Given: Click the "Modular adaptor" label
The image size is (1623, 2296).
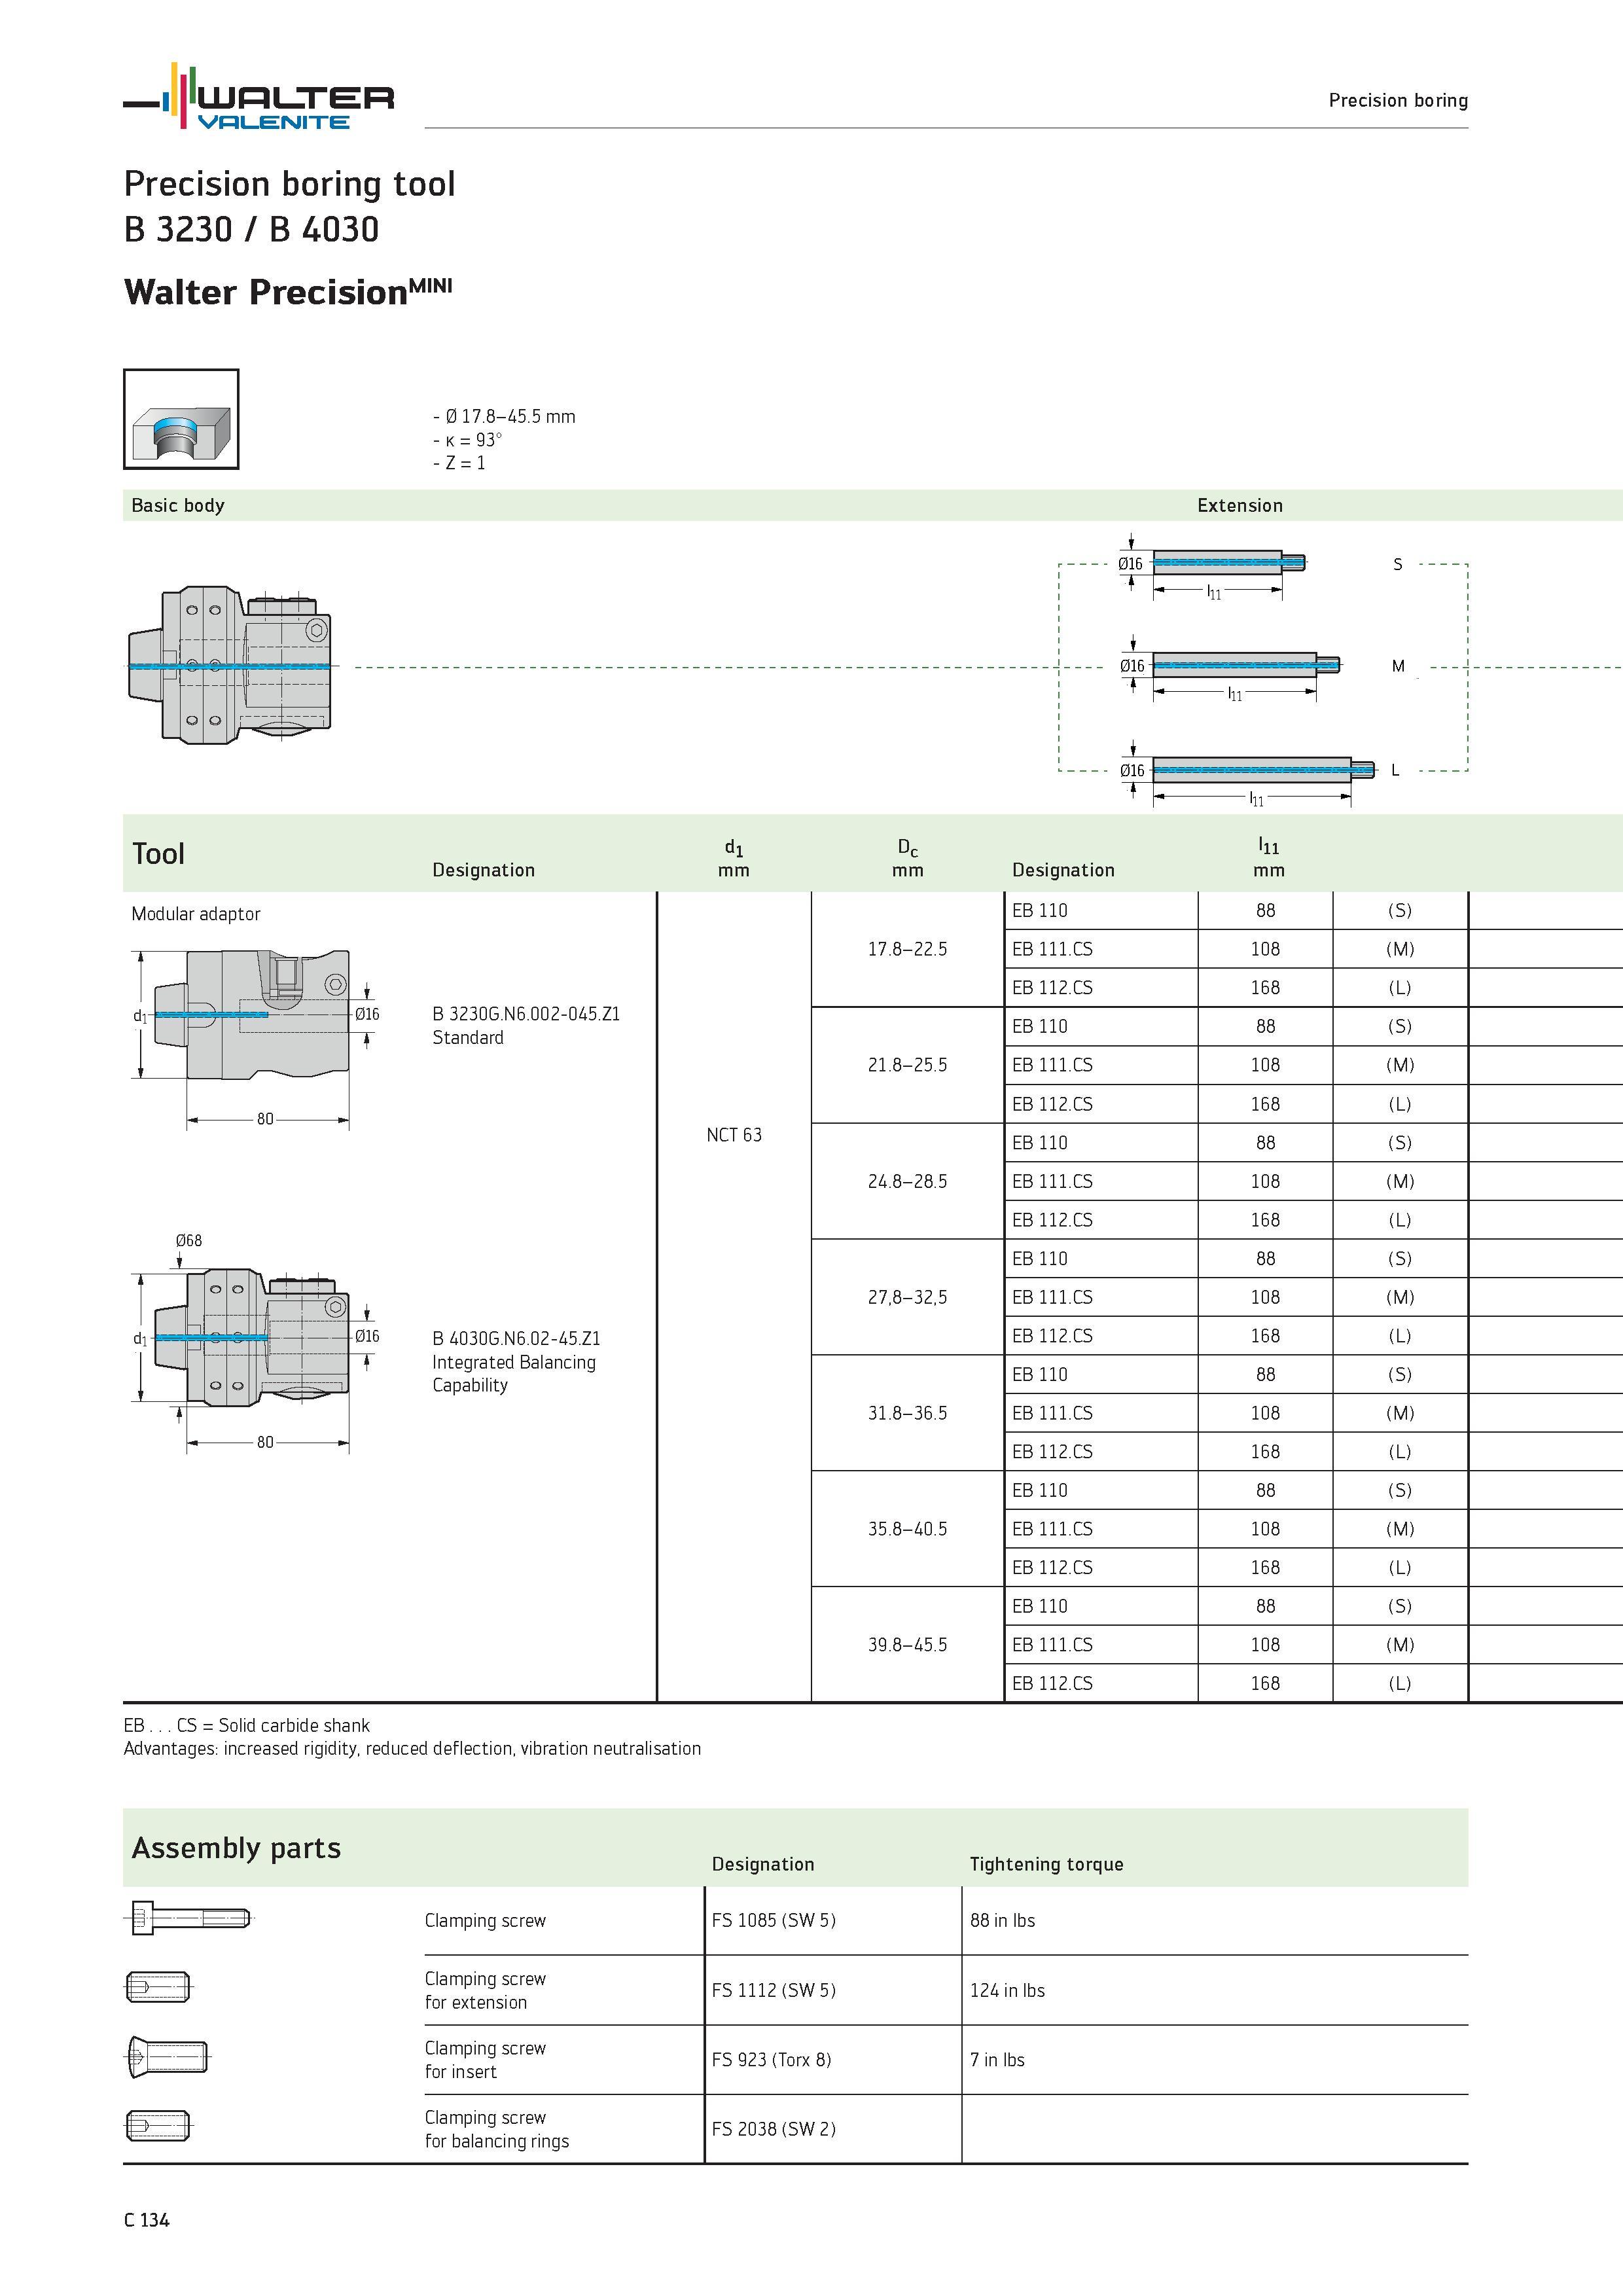Looking at the screenshot, I should 196,913.
